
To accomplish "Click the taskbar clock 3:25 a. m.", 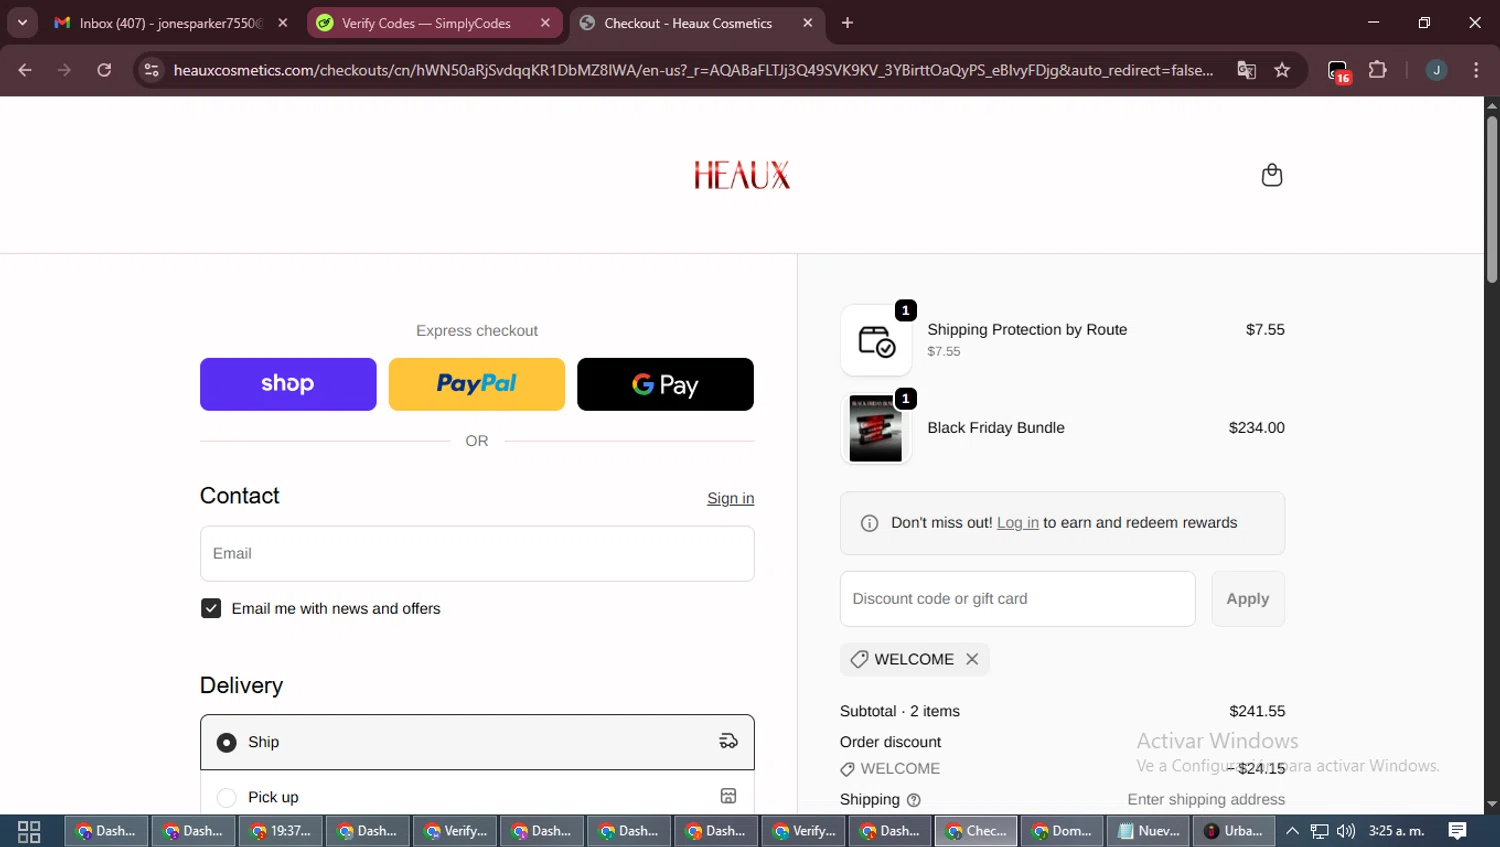I will [1396, 831].
